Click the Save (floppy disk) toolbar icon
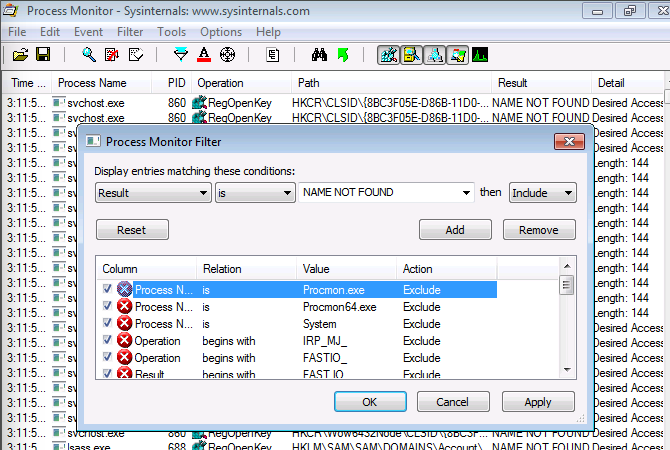This screenshot has width=670, height=450. point(43,54)
